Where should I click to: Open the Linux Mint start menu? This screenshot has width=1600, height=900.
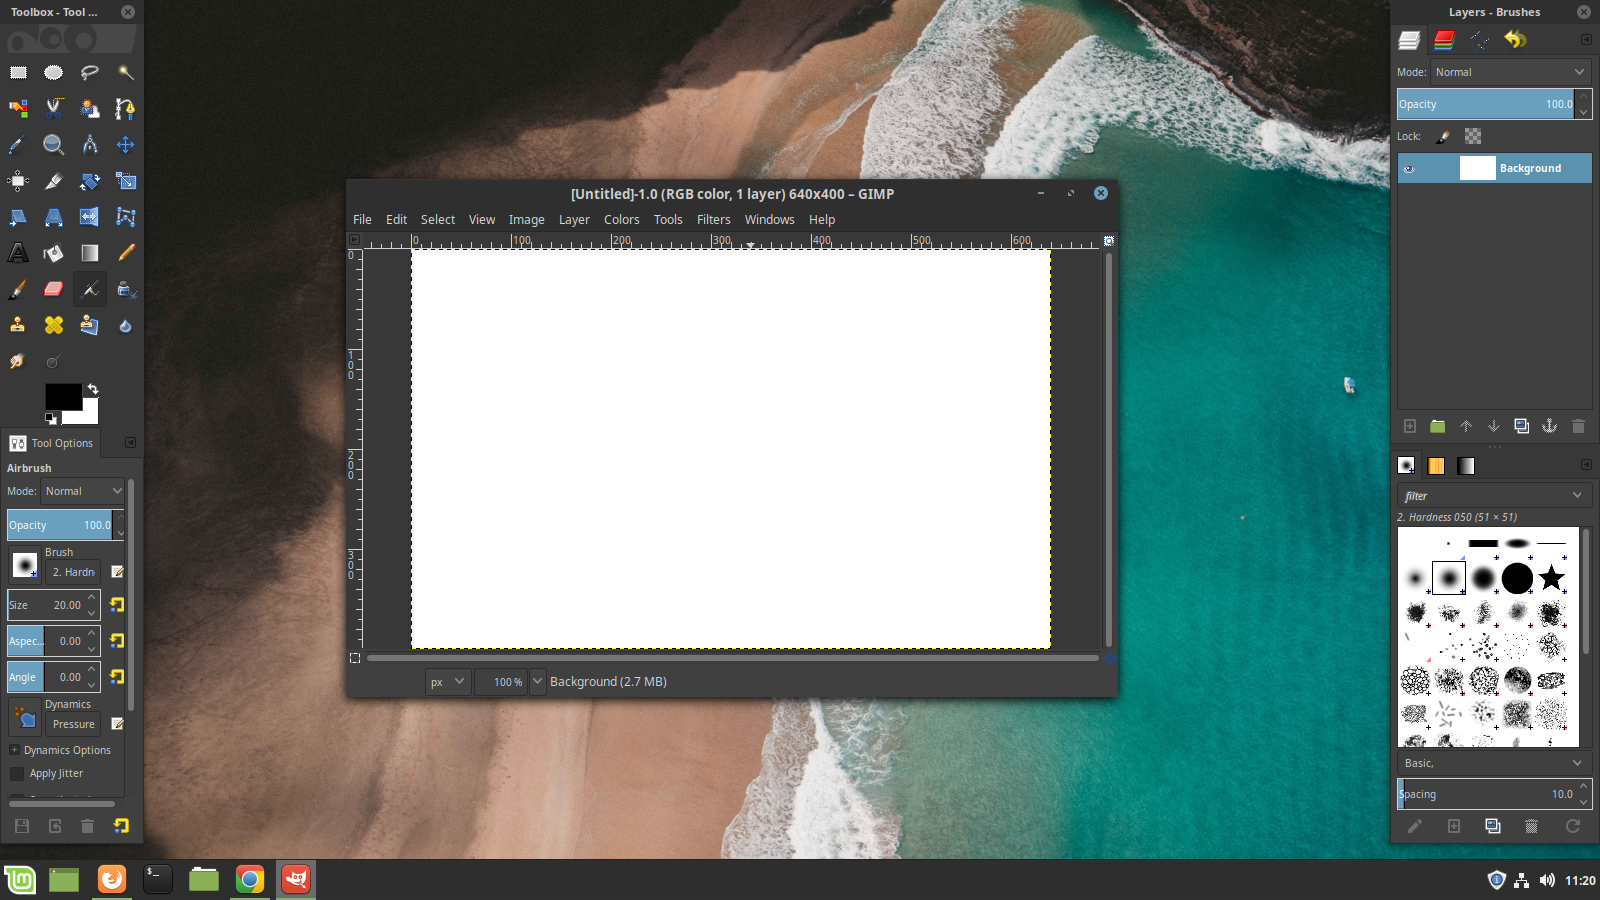click(20, 879)
